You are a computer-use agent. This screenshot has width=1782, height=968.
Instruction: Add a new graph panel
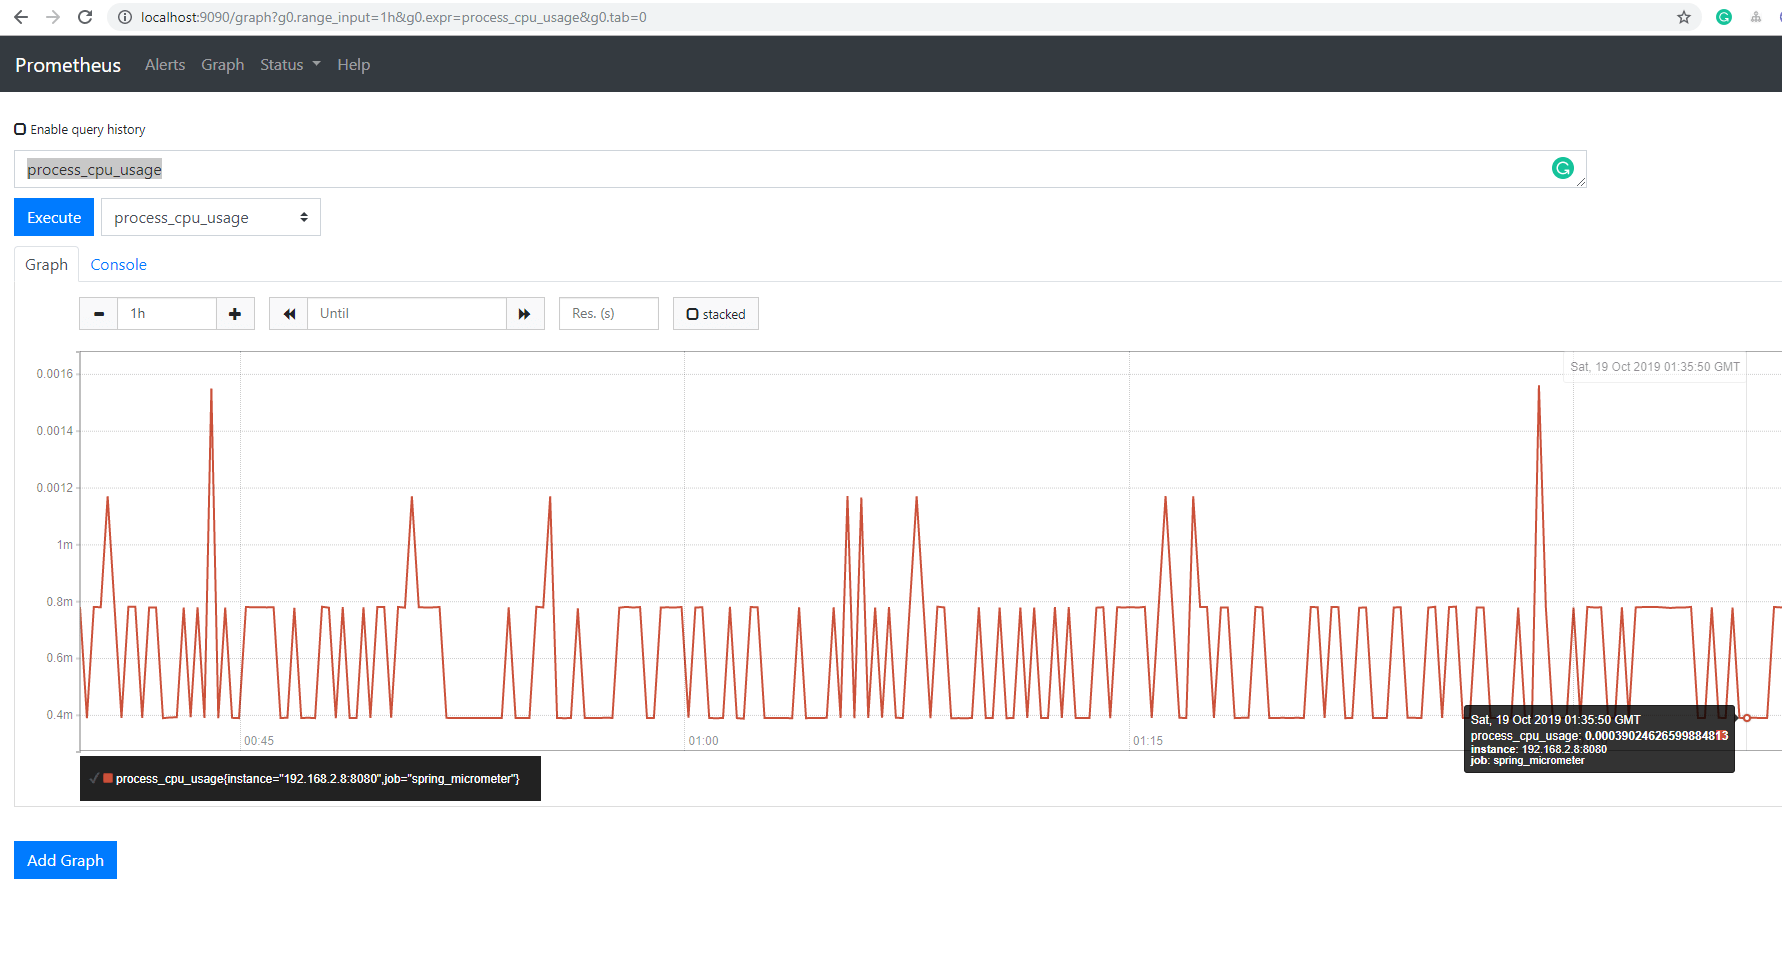click(64, 860)
